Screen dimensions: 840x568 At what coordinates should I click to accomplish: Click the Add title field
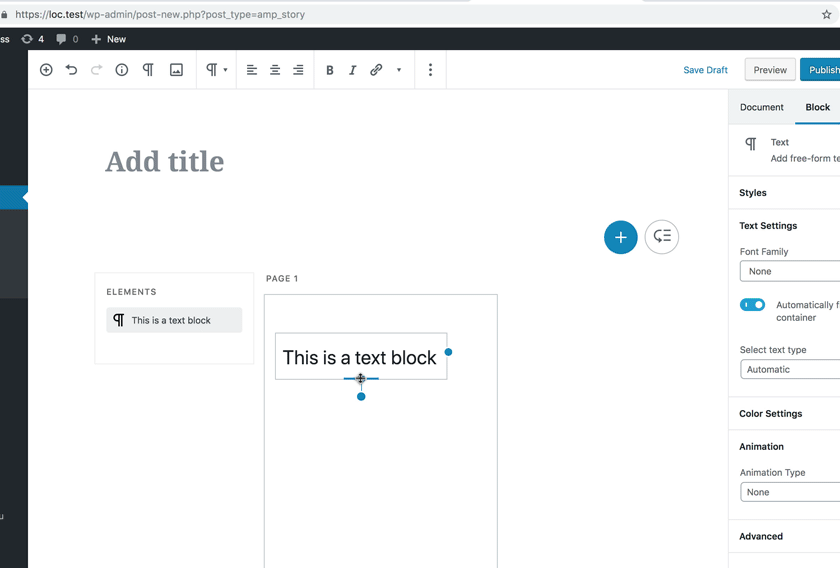click(164, 162)
